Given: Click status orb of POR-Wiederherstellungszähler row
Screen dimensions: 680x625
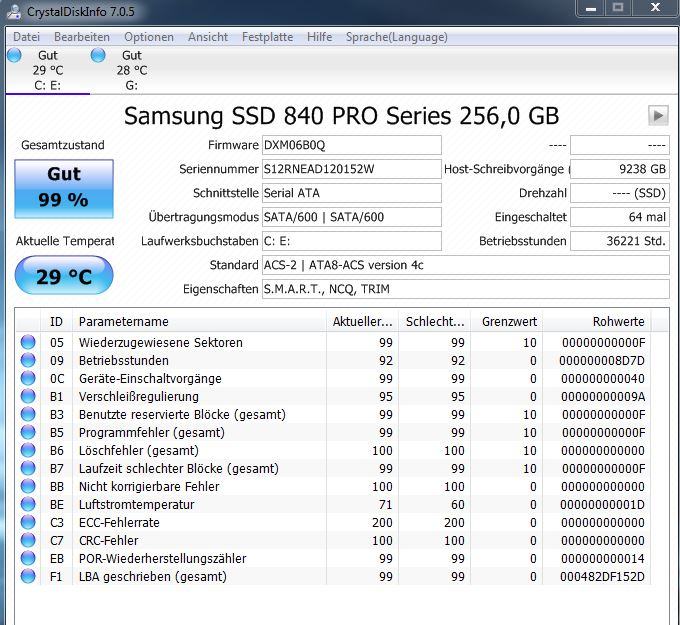Looking at the screenshot, I should pos(28,558).
